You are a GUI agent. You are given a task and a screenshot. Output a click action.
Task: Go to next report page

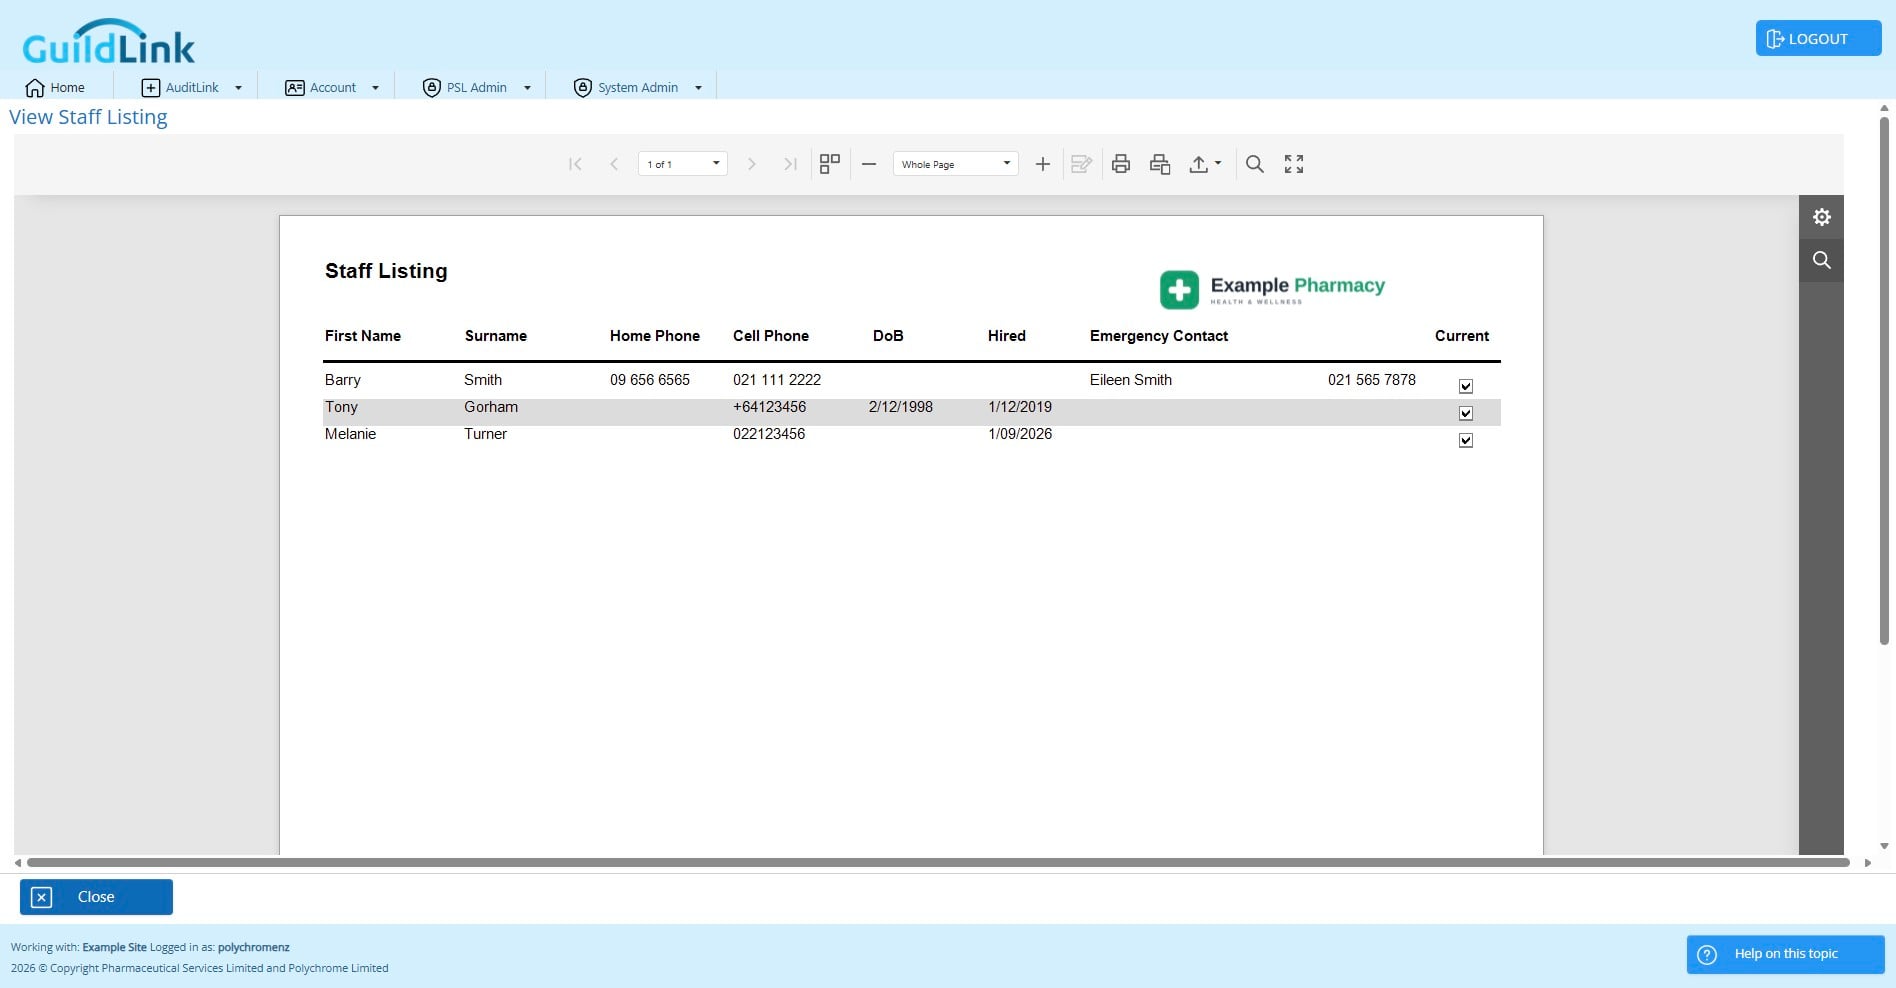[x=752, y=164]
